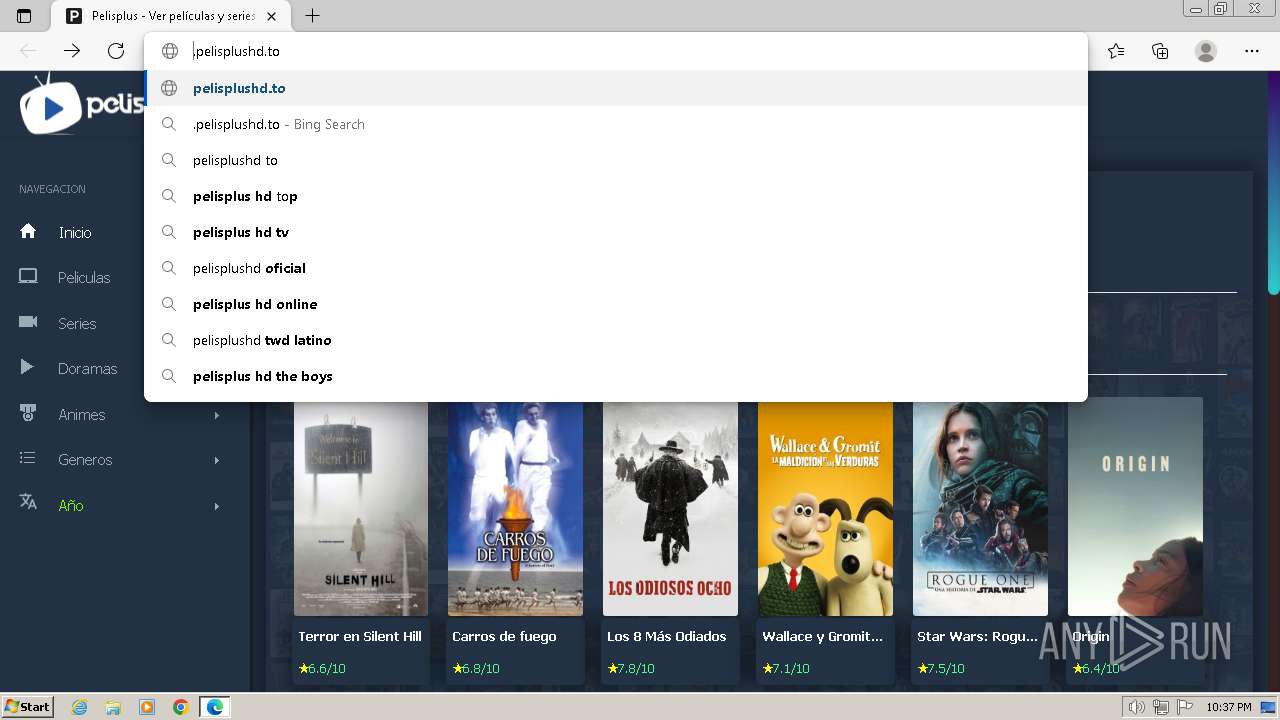This screenshot has width=1280, height=720.
Task: Click 'Wallace y Gromit...' title
Action: click(823, 636)
